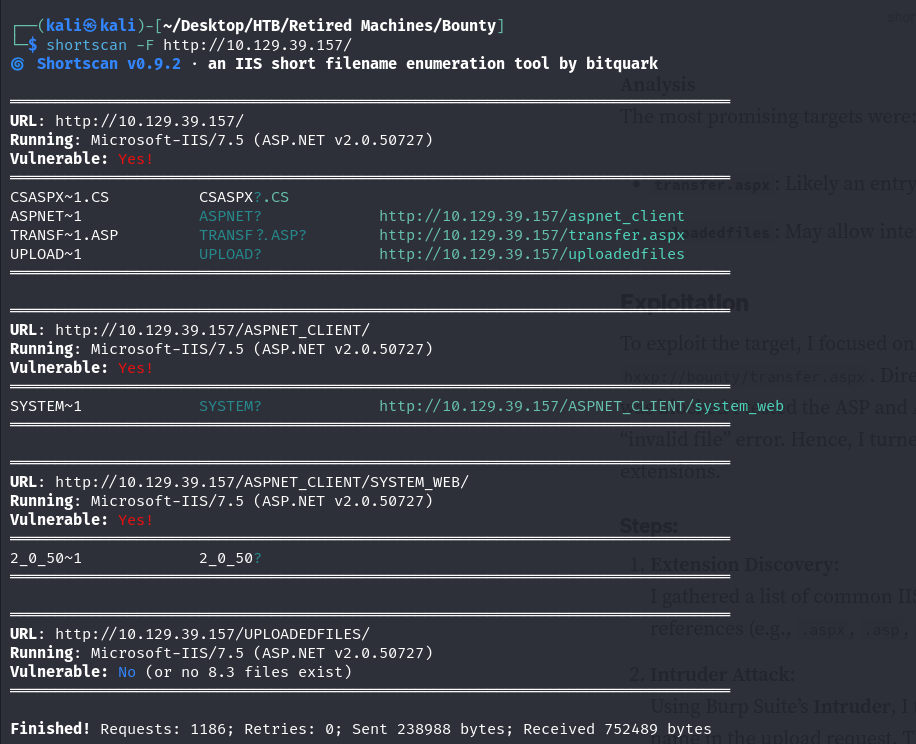Click the first red 'Yes!' vulnerable status
This screenshot has height=744, width=916.
[x=136, y=159]
